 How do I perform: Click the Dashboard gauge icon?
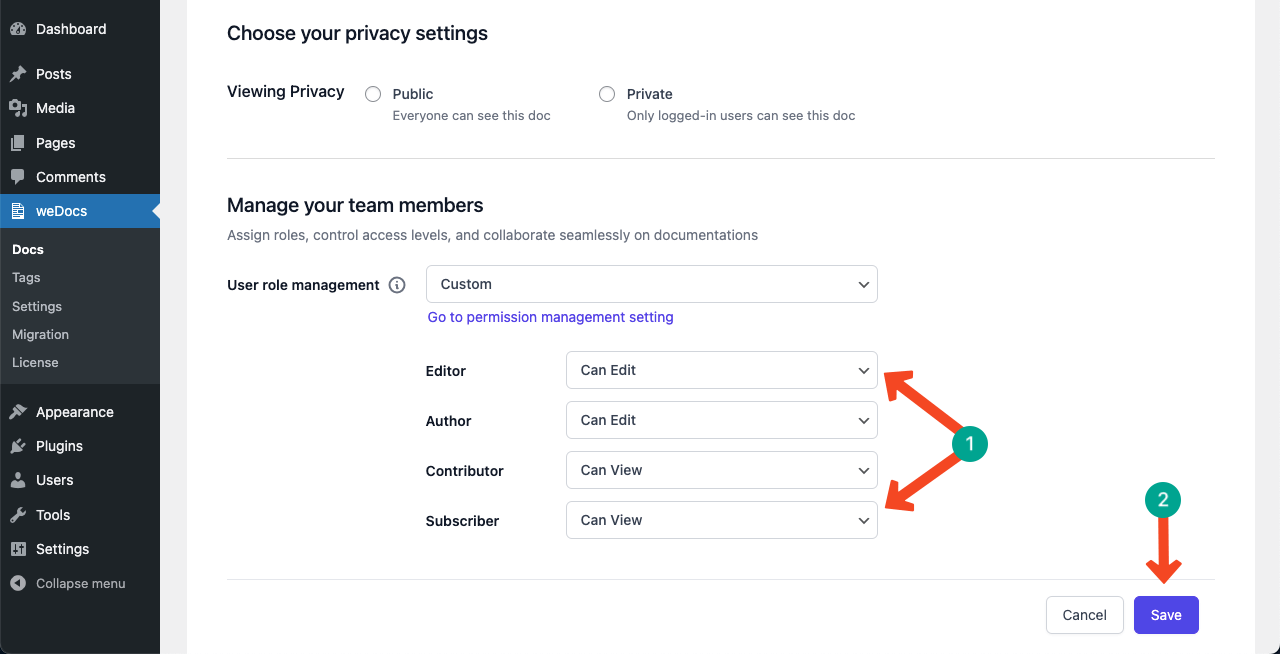(x=18, y=29)
